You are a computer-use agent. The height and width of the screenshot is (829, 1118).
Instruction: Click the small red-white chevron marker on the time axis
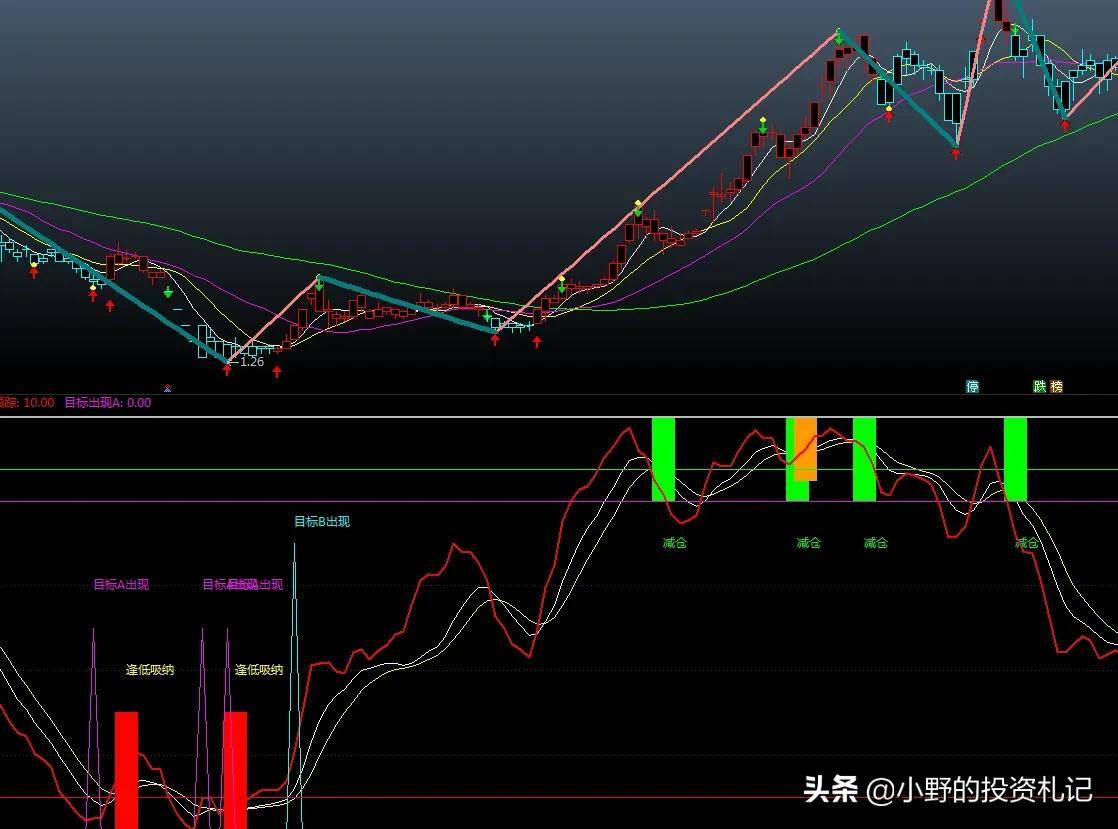(168, 388)
